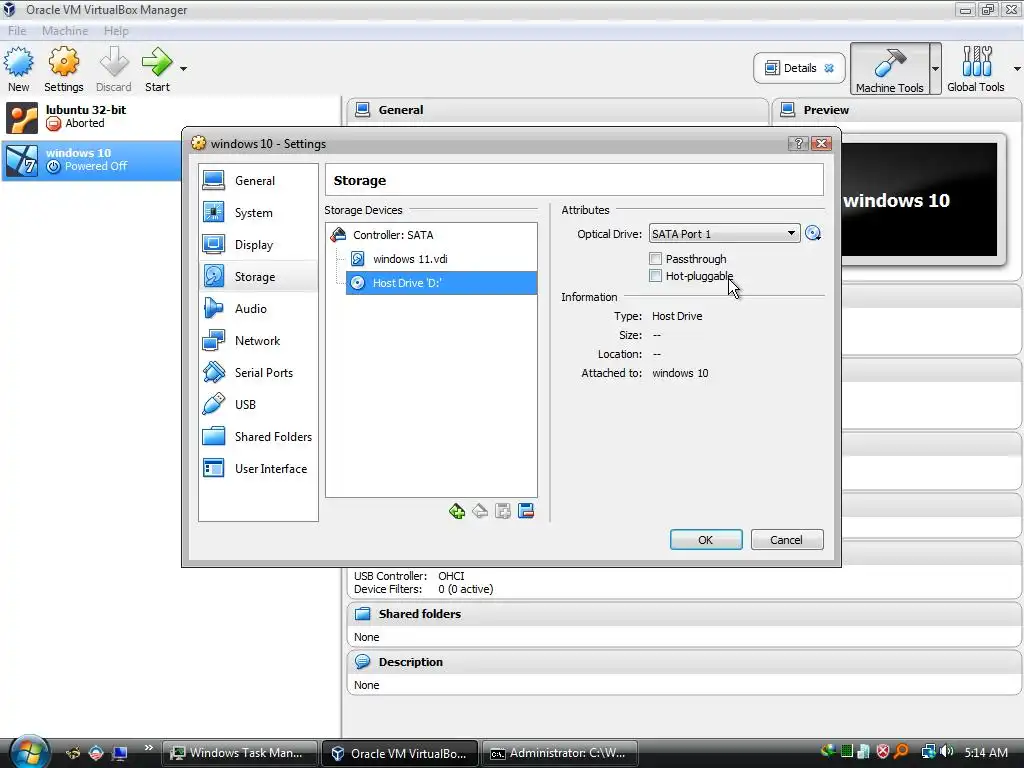Start the selected virtual machine
1024x768 pixels.
click(x=157, y=69)
